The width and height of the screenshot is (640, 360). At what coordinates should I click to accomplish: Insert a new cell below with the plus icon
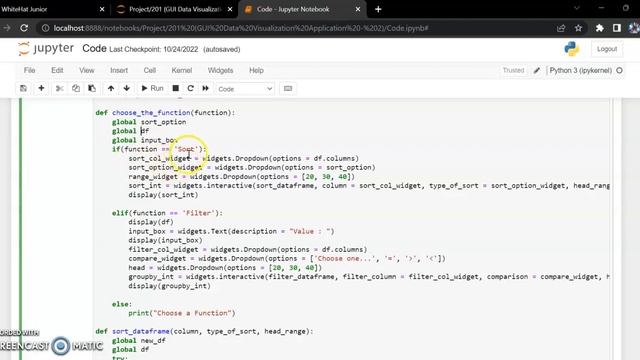click(x=41, y=88)
